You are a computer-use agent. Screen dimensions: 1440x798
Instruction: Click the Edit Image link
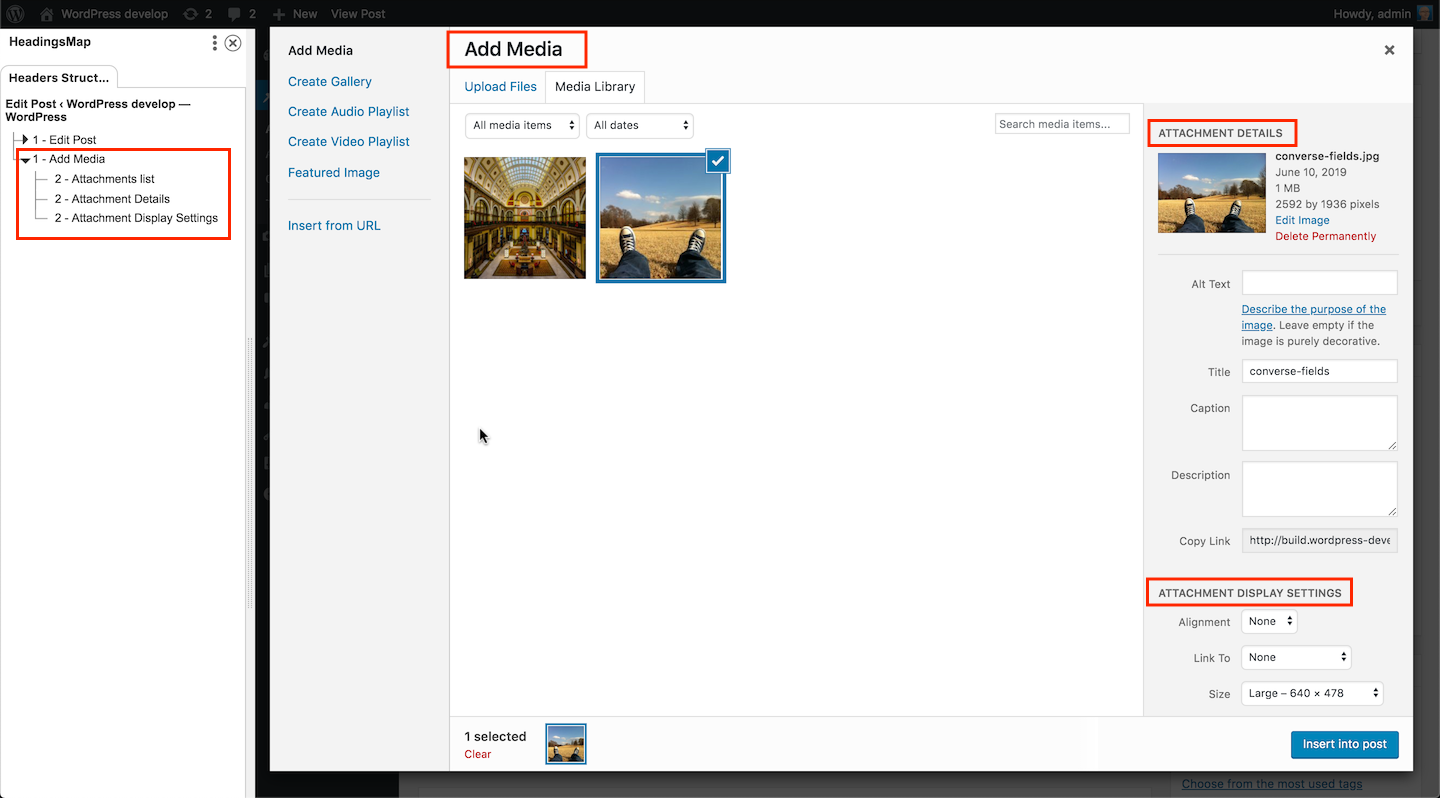(1302, 220)
